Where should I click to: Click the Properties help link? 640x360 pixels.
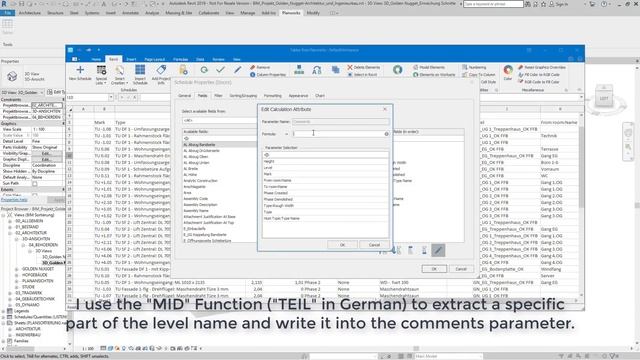pyautogui.click(x=14, y=200)
